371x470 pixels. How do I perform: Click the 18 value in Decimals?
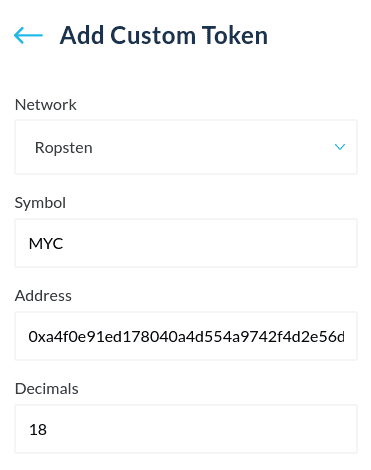(x=38, y=430)
